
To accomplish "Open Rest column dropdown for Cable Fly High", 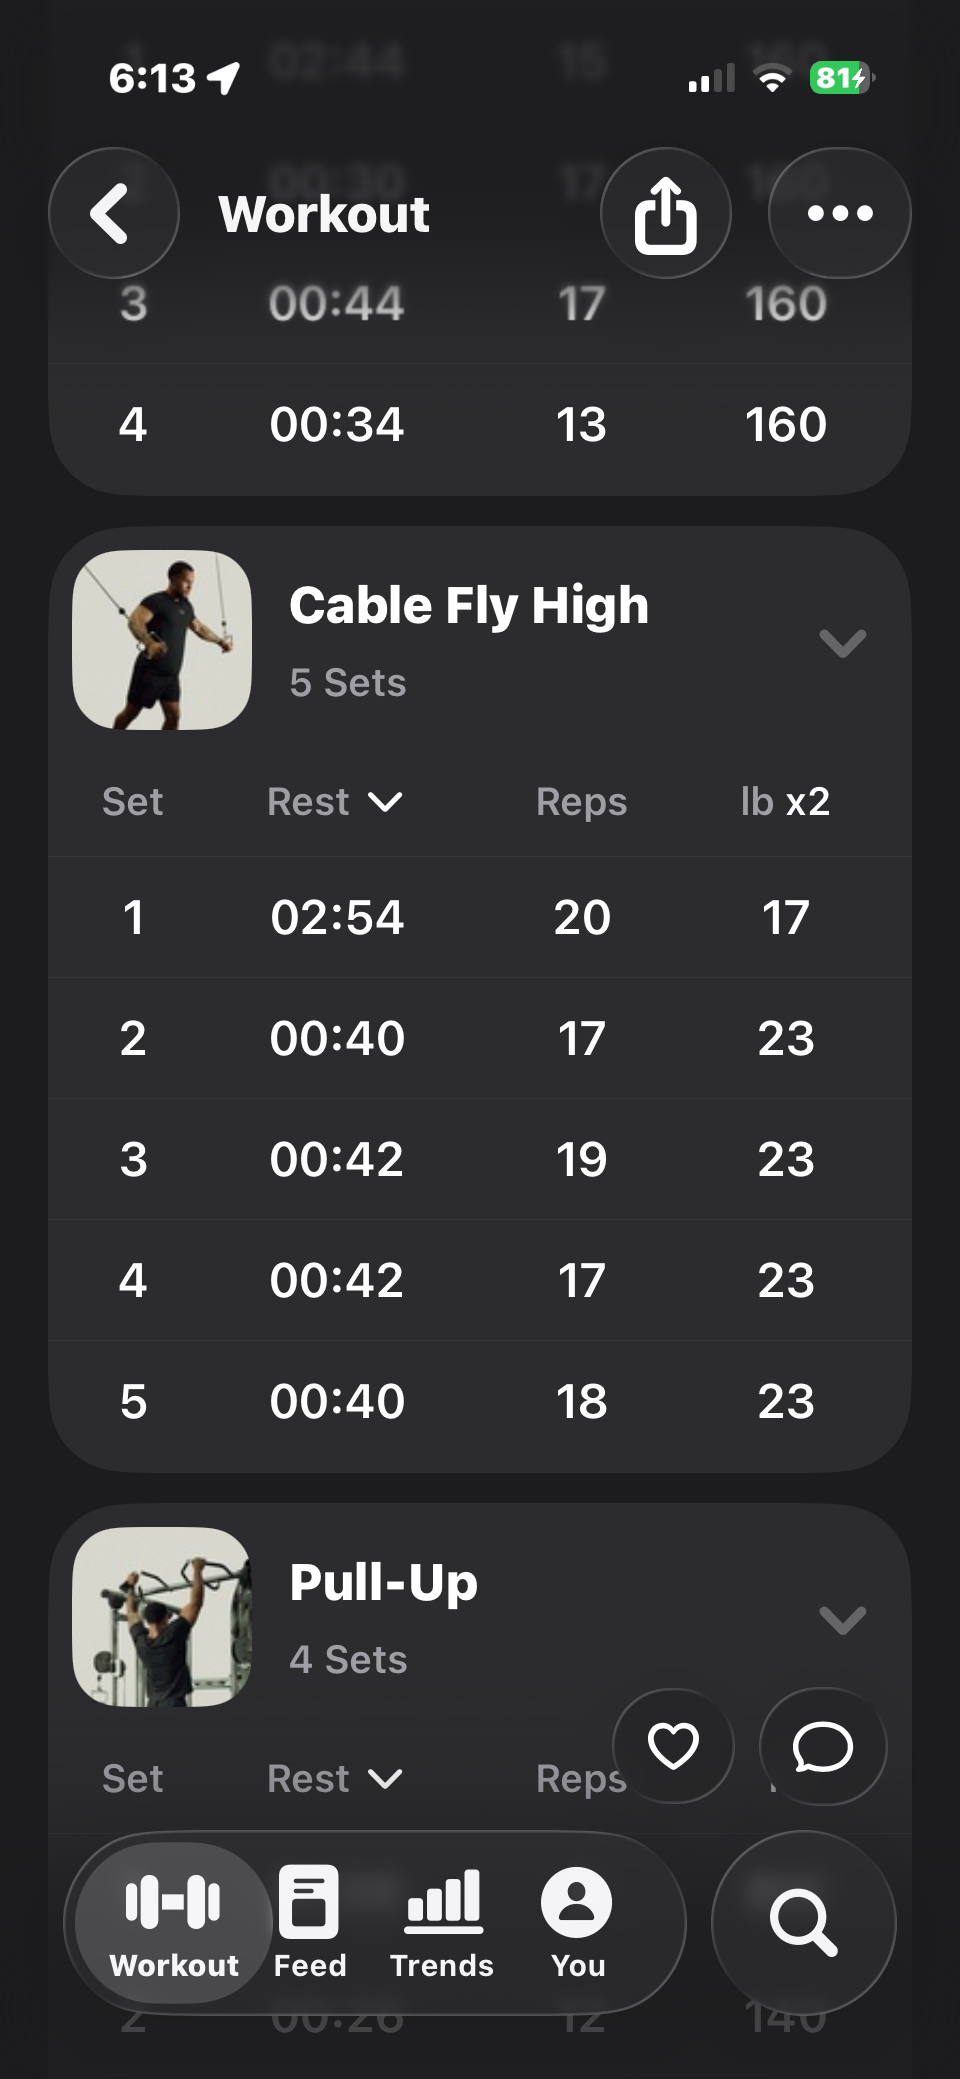I will coord(334,802).
